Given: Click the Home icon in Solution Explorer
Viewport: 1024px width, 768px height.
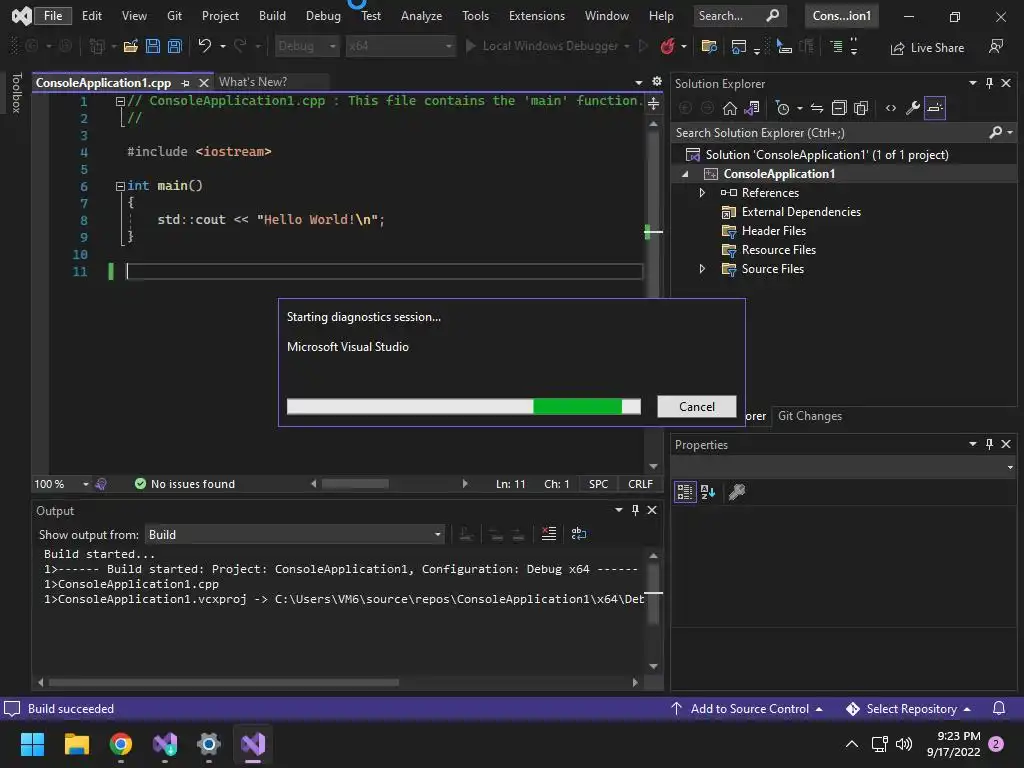Looking at the screenshot, I should tap(729, 108).
